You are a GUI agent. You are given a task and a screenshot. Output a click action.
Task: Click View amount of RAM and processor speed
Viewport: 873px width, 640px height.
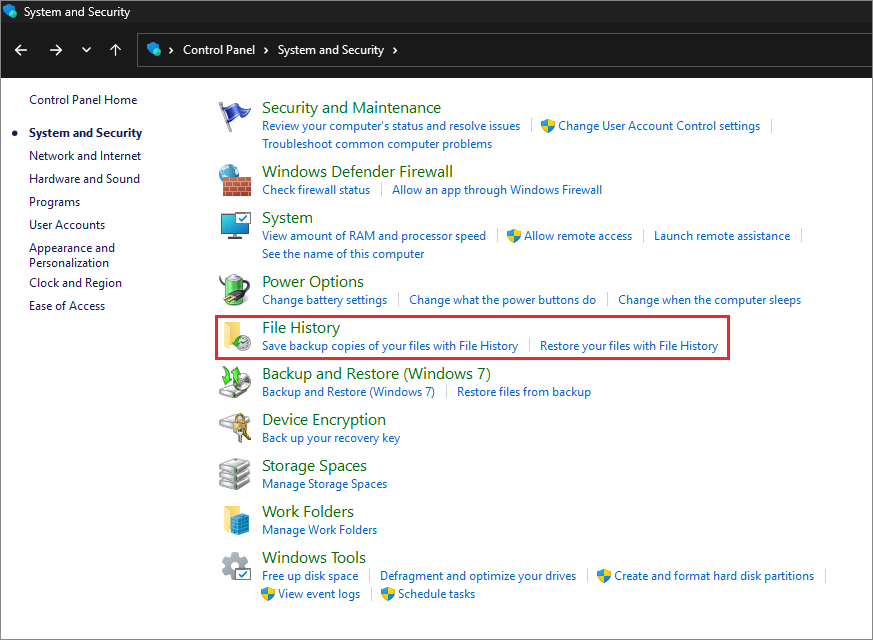click(374, 236)
